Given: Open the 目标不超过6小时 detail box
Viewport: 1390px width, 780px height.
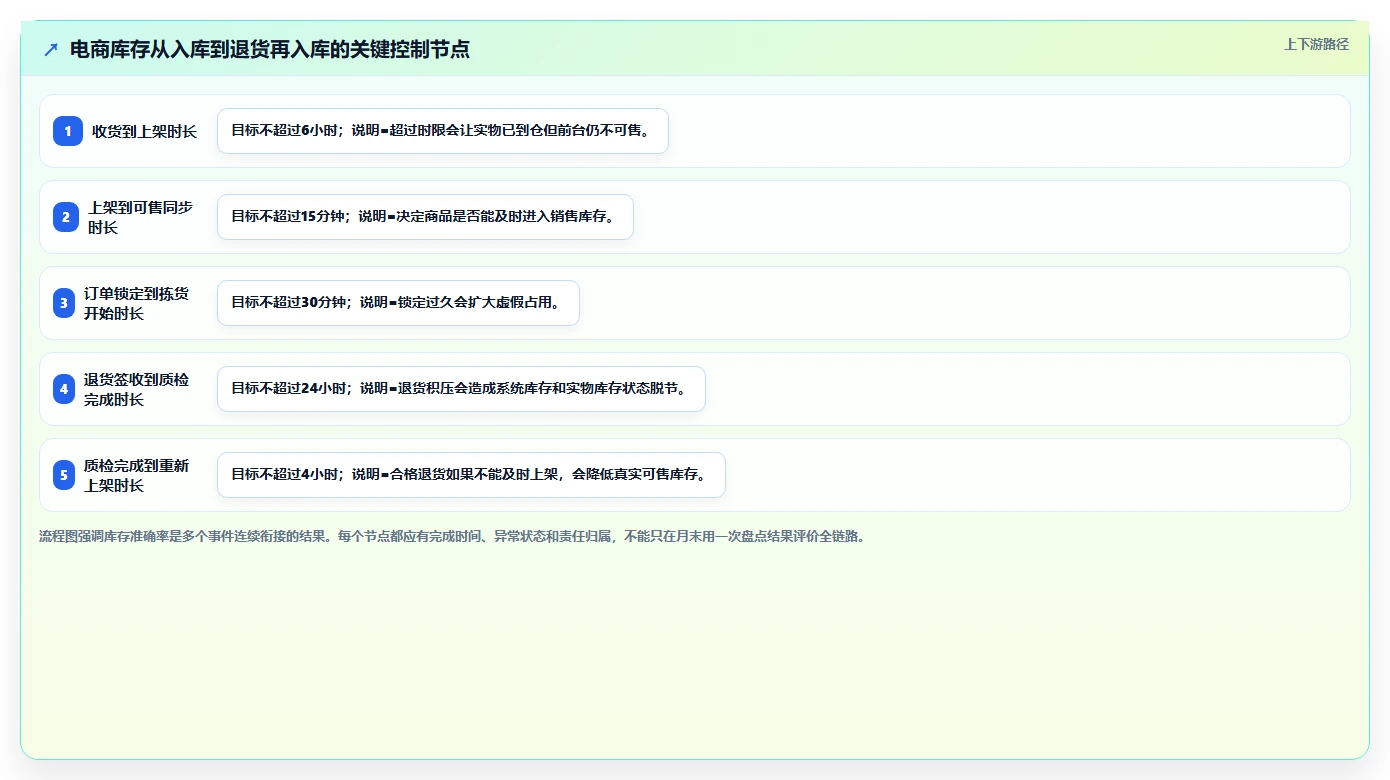Looking at the screenshot, I should point(442,131).
